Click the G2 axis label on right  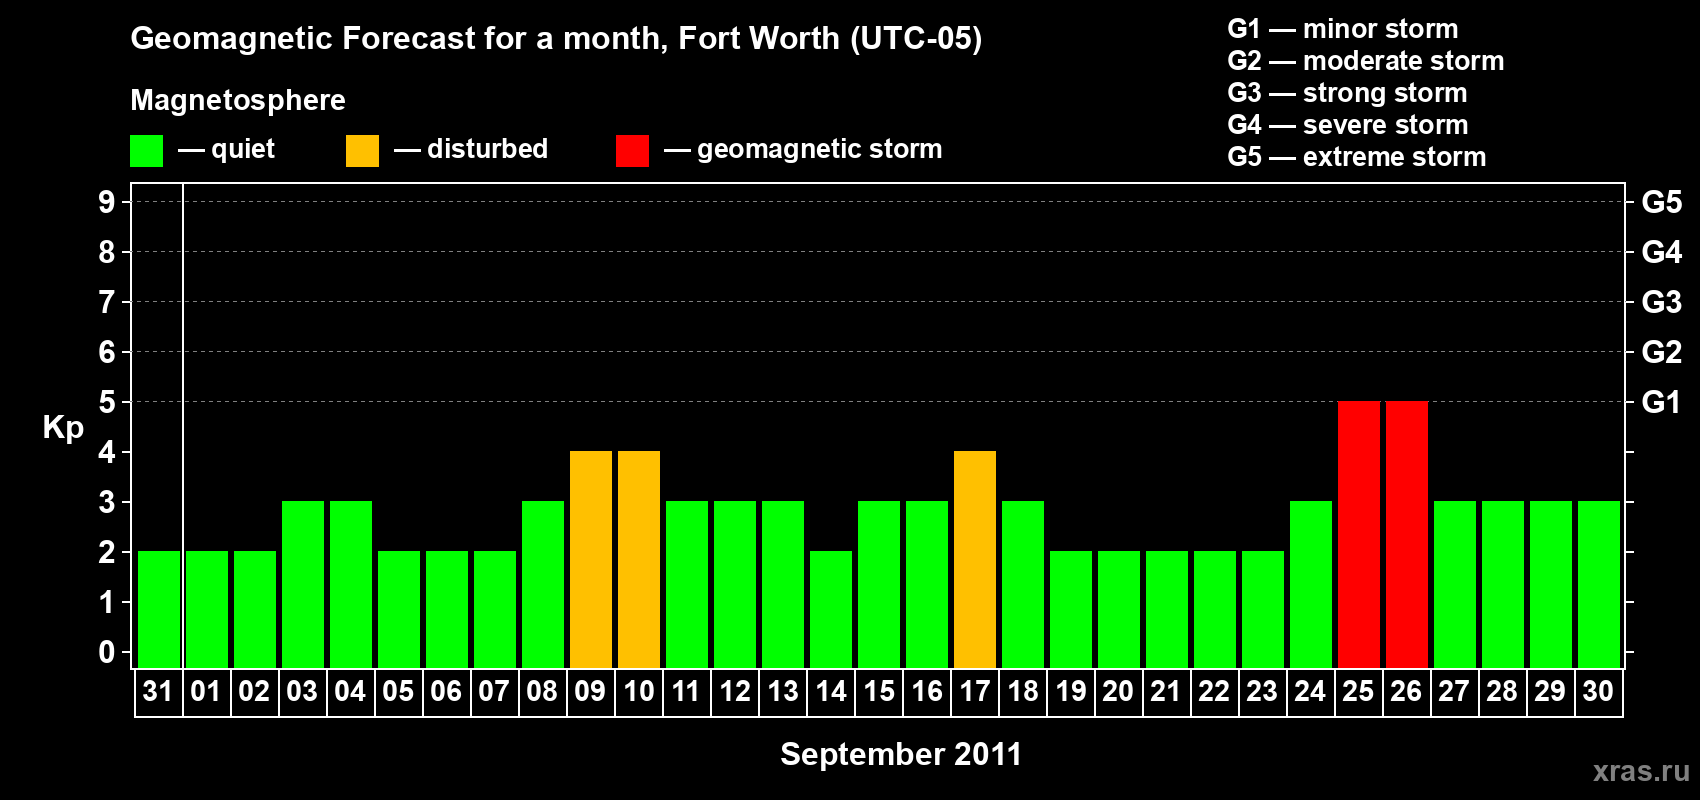click(x=1662, y=352)
